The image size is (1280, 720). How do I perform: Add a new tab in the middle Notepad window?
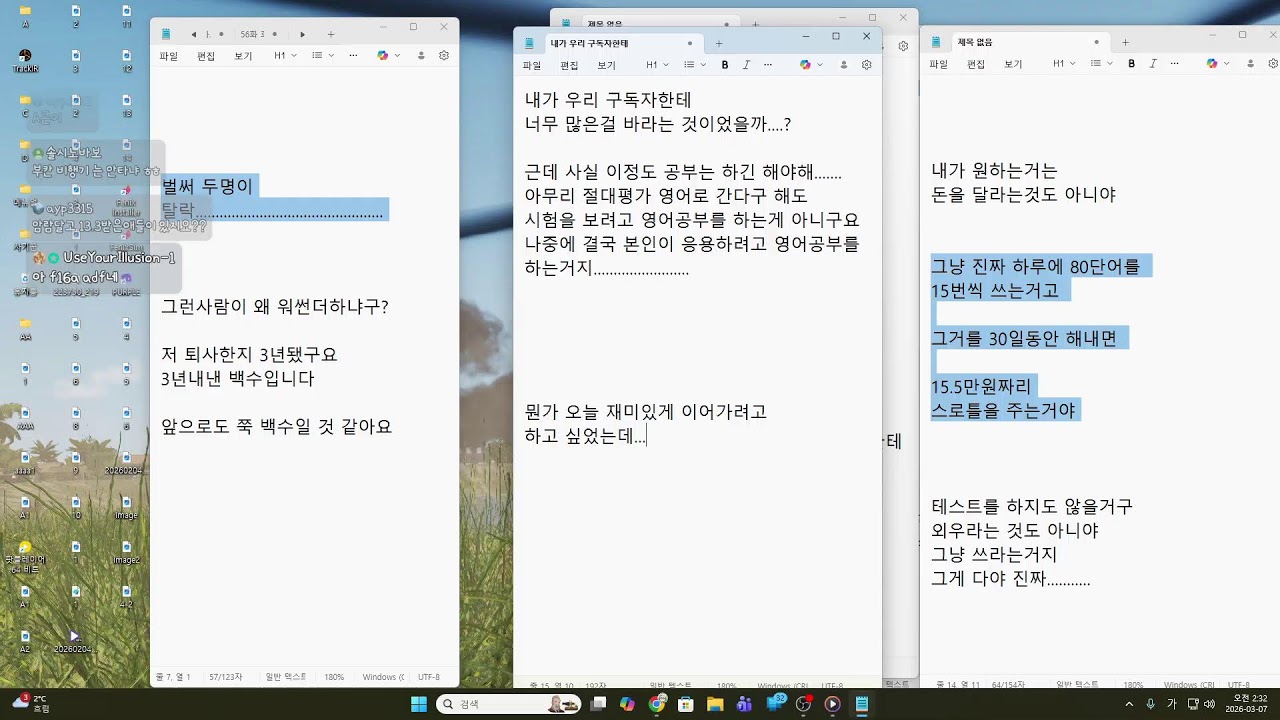tap(719, 43)
